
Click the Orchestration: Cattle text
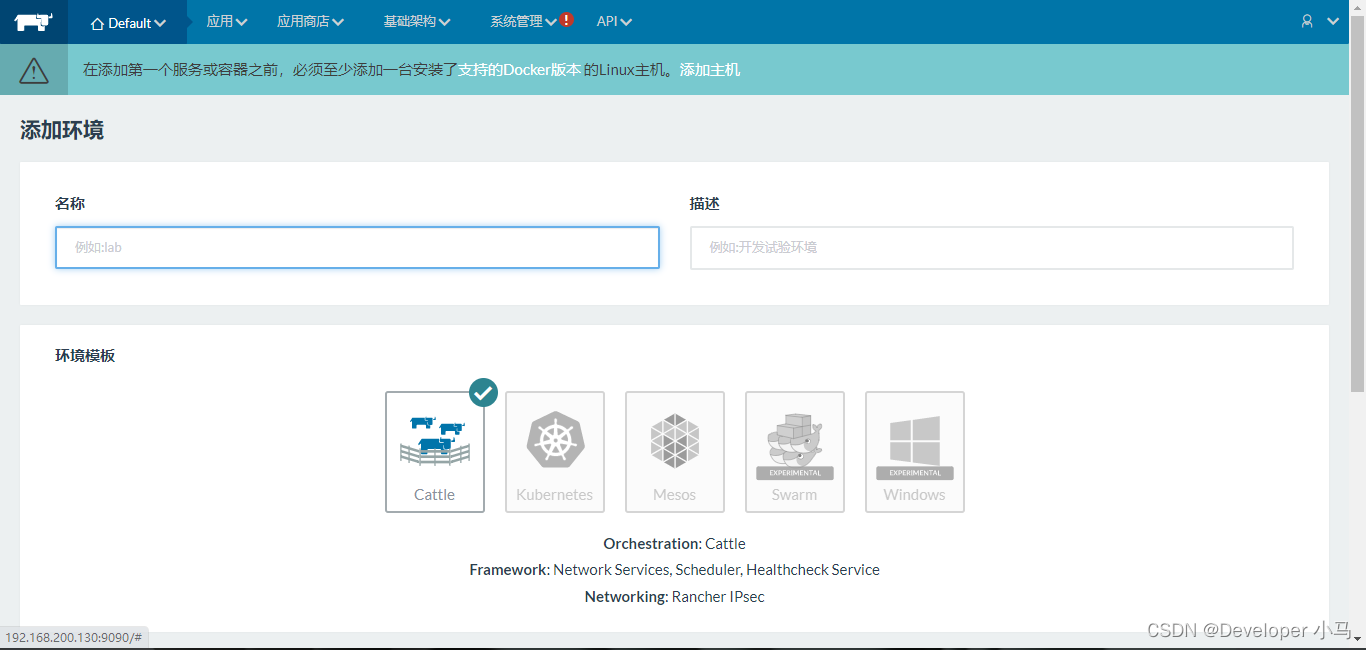tap(675, 544)
